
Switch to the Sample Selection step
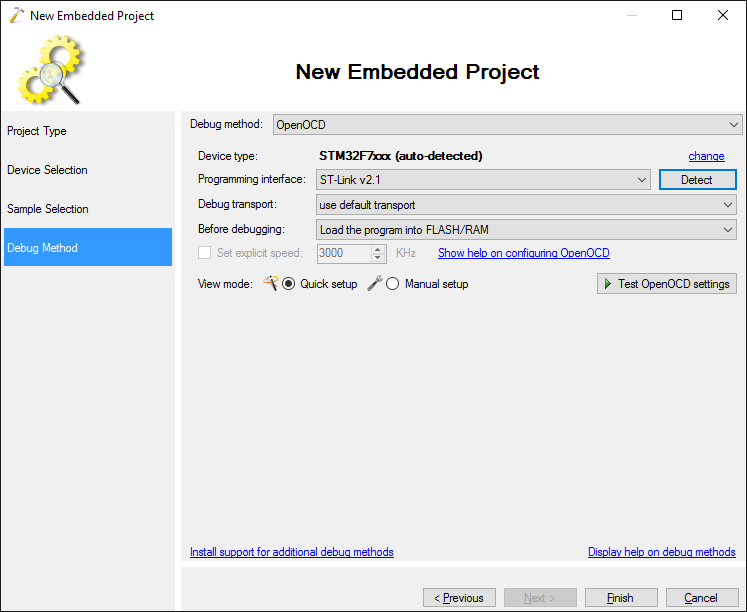coord(88,209)
